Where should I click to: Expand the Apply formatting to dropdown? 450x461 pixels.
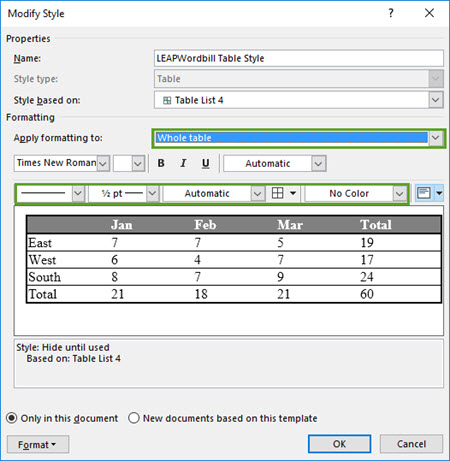coord(436,138)
